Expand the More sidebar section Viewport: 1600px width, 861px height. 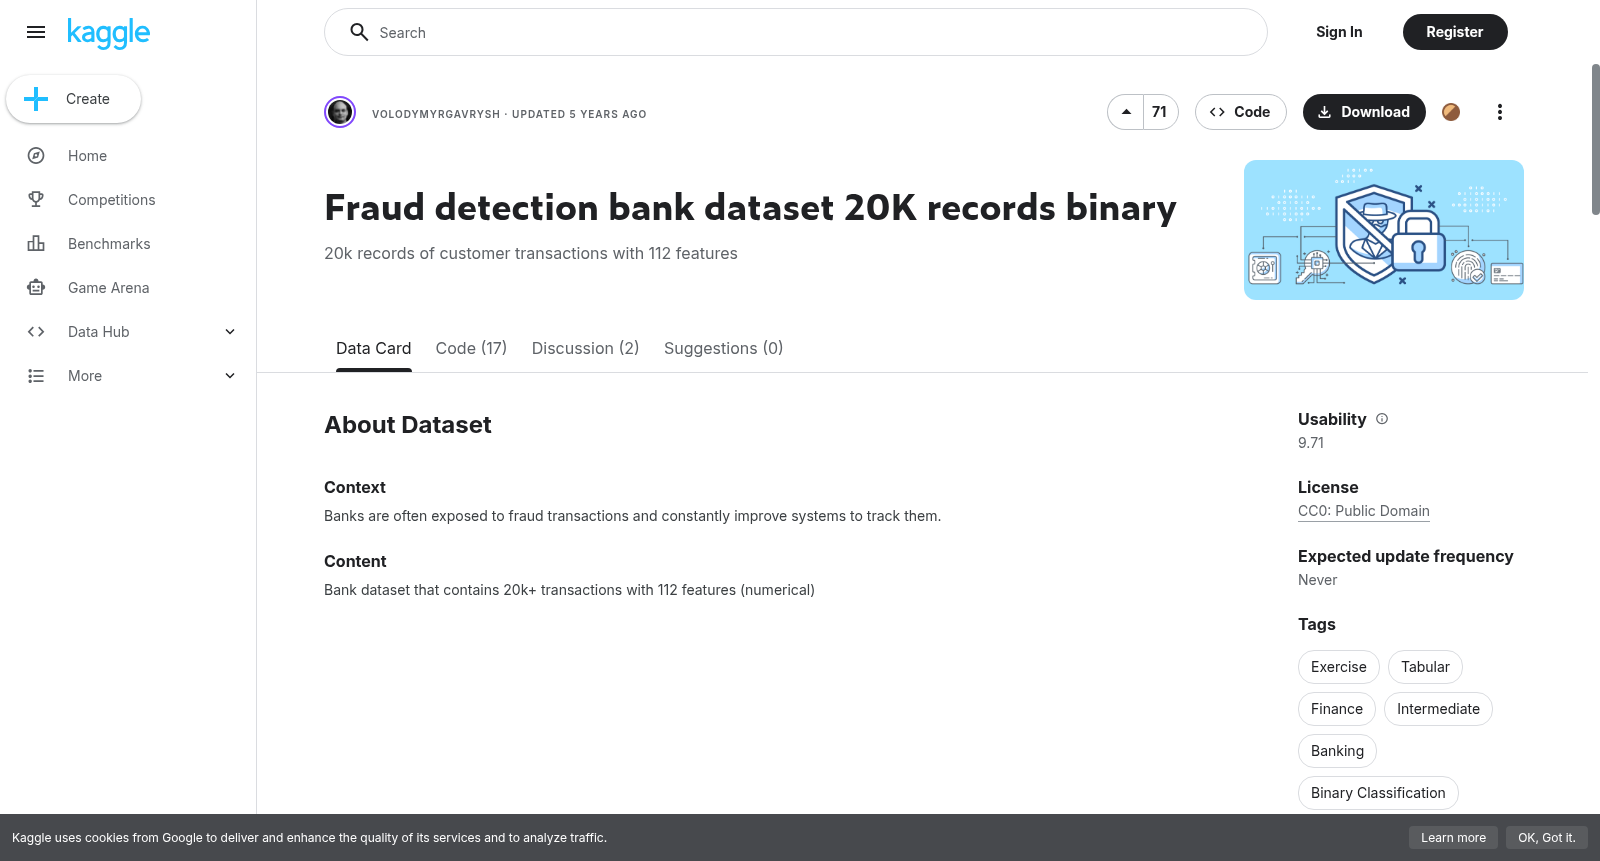pos(230,376)
